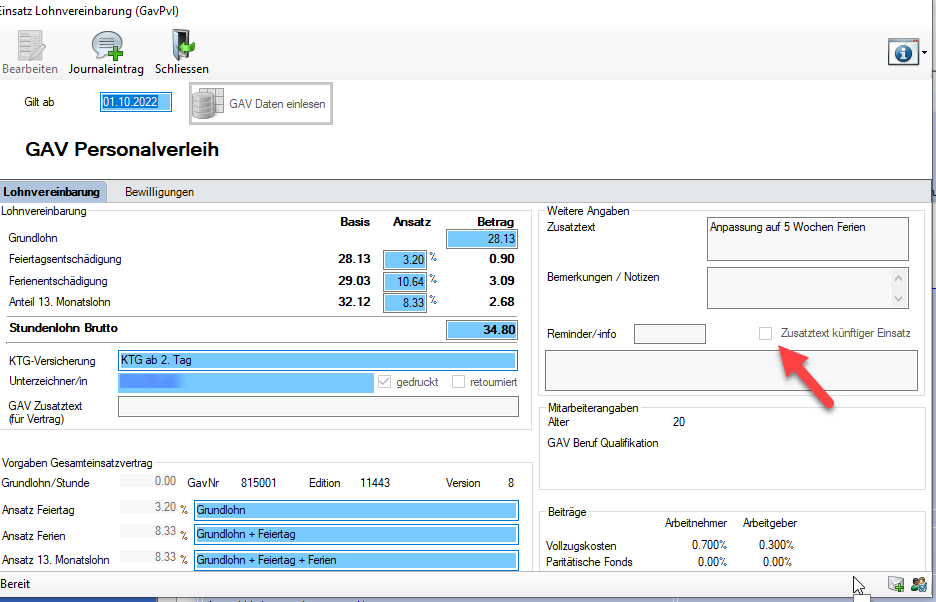
Task: Click Anteil 13. Monatslohn Ansatz field 8.33
Action: (x=405, y=303)
